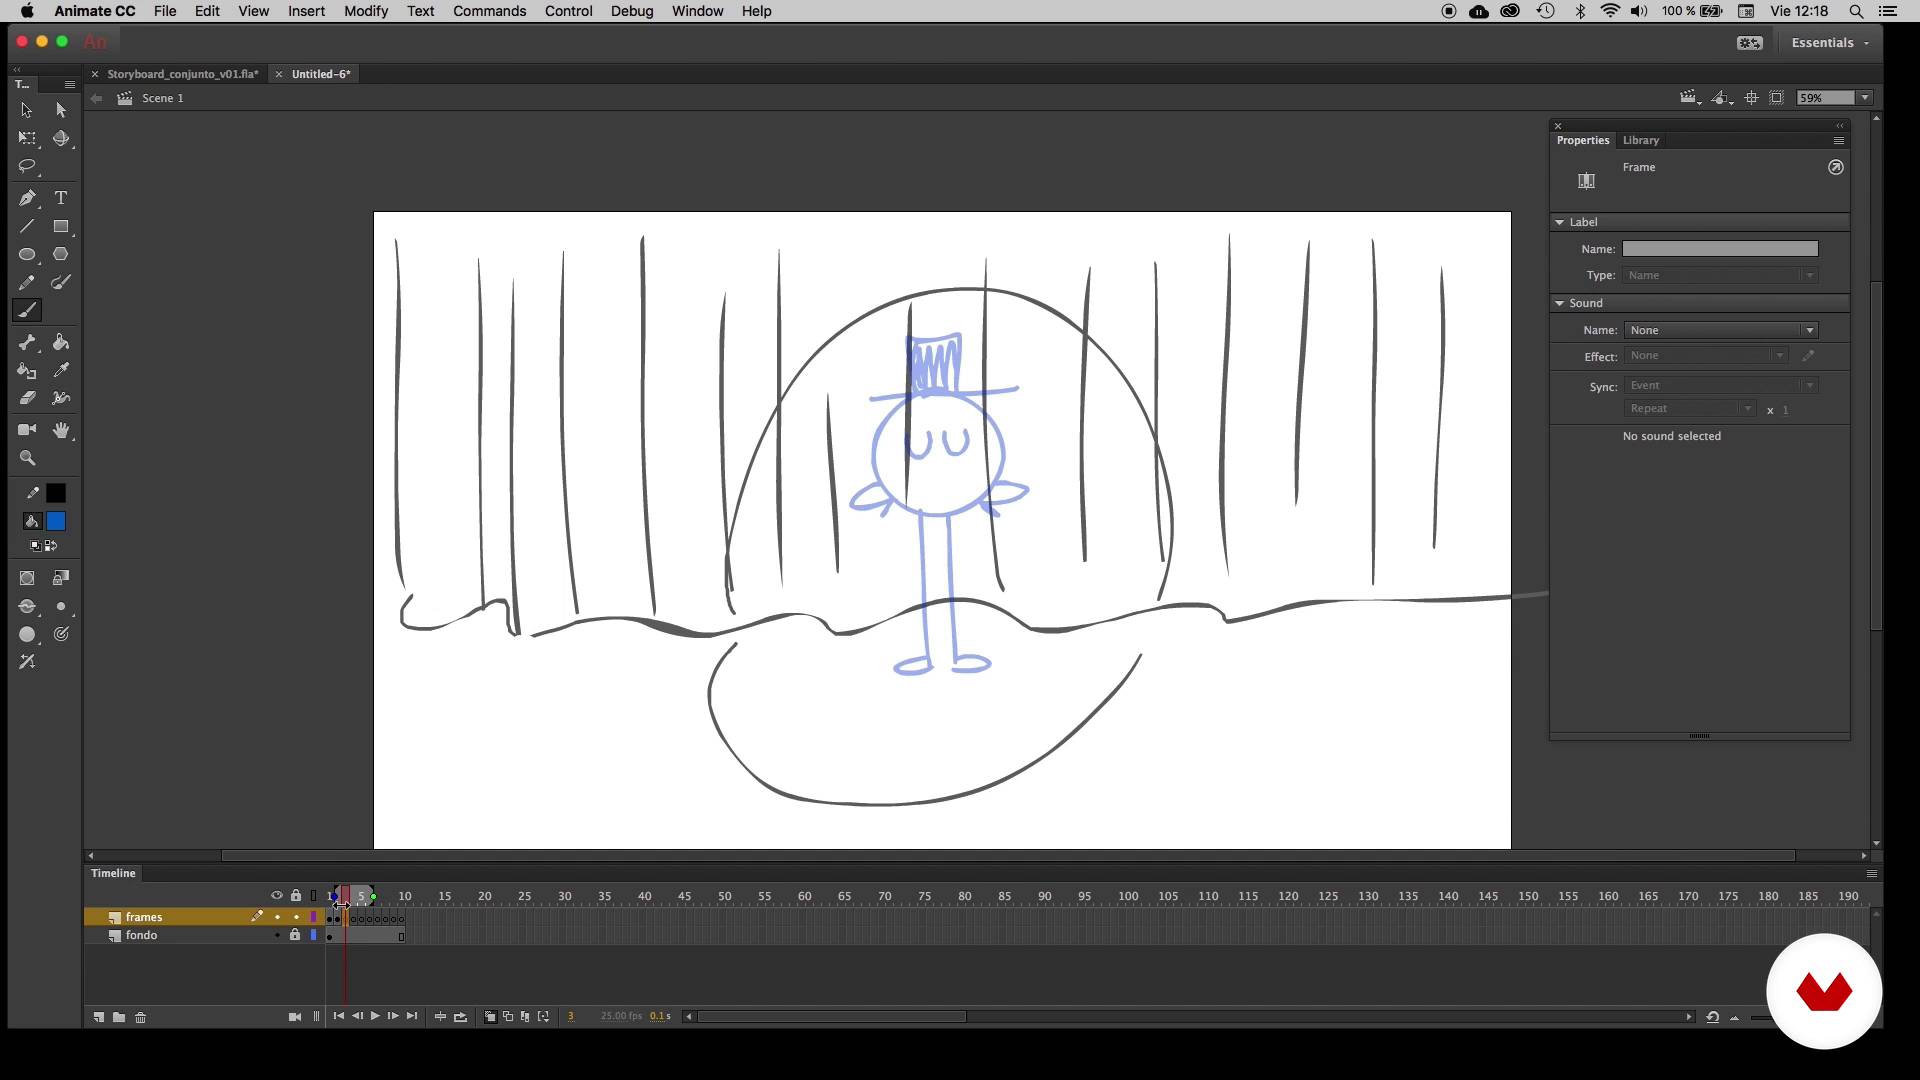This screenshot has width=1920, height=1080.
Task: Select the Free Transform tool
Action: coord(27,138)
